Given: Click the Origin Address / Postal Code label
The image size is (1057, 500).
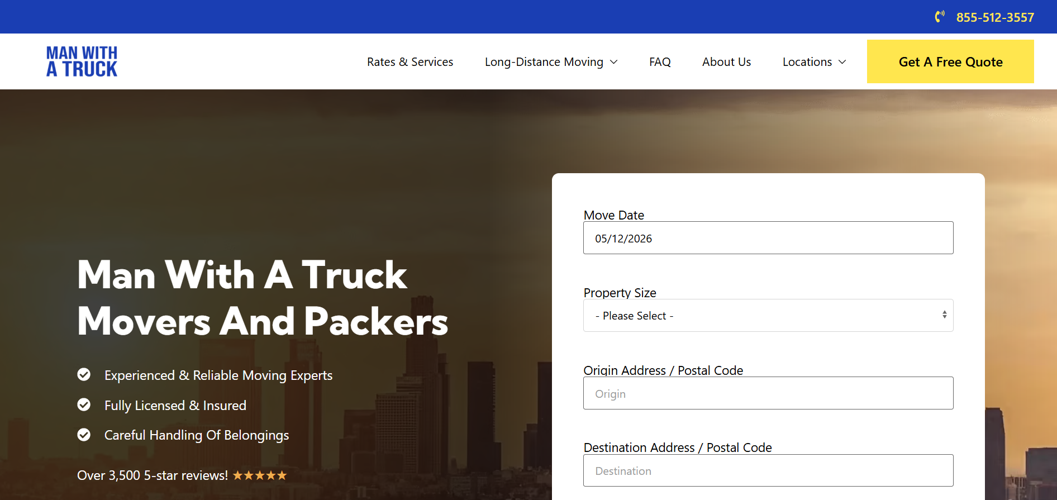Looking at the screenshot, I should pyautogui.click(x=663, y=371).
